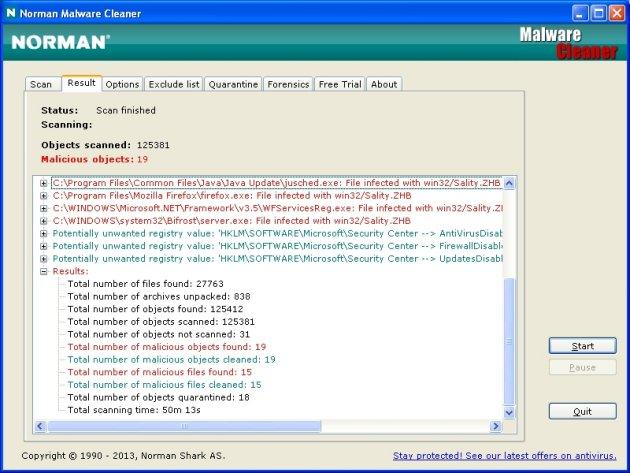Select 'Total number of malicious objects found: 19'
This screenshot has width=630, height=473.
pos(167,347)
